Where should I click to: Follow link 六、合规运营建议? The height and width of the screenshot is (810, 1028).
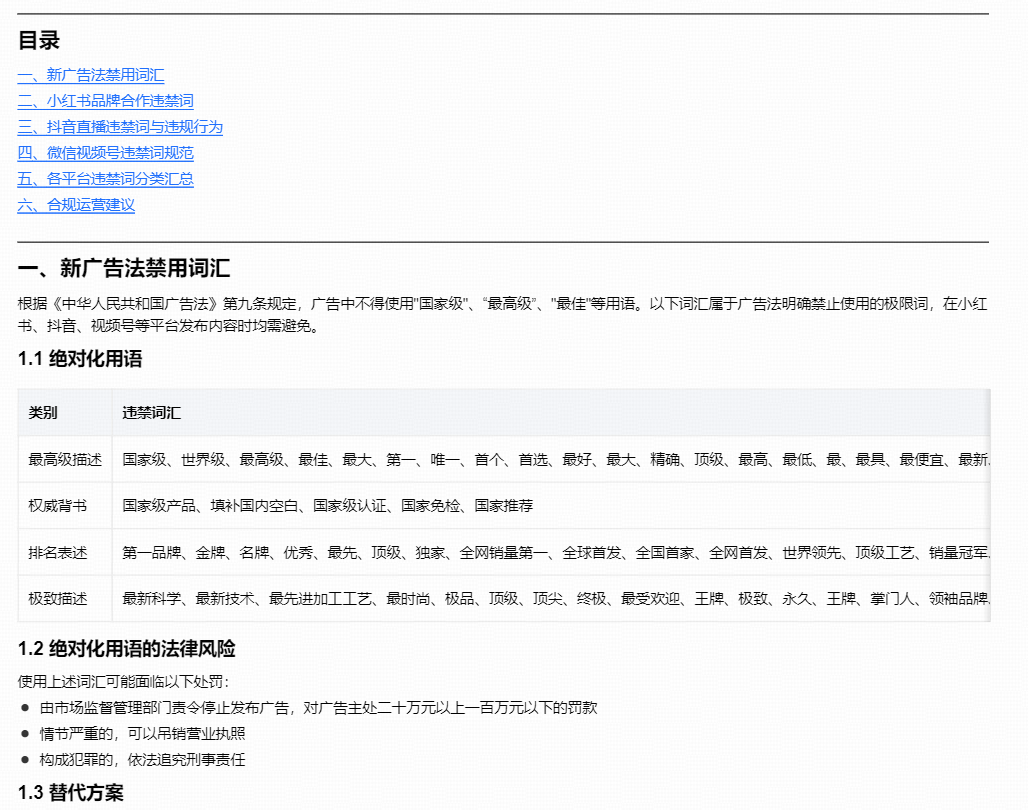pos(76,205)
